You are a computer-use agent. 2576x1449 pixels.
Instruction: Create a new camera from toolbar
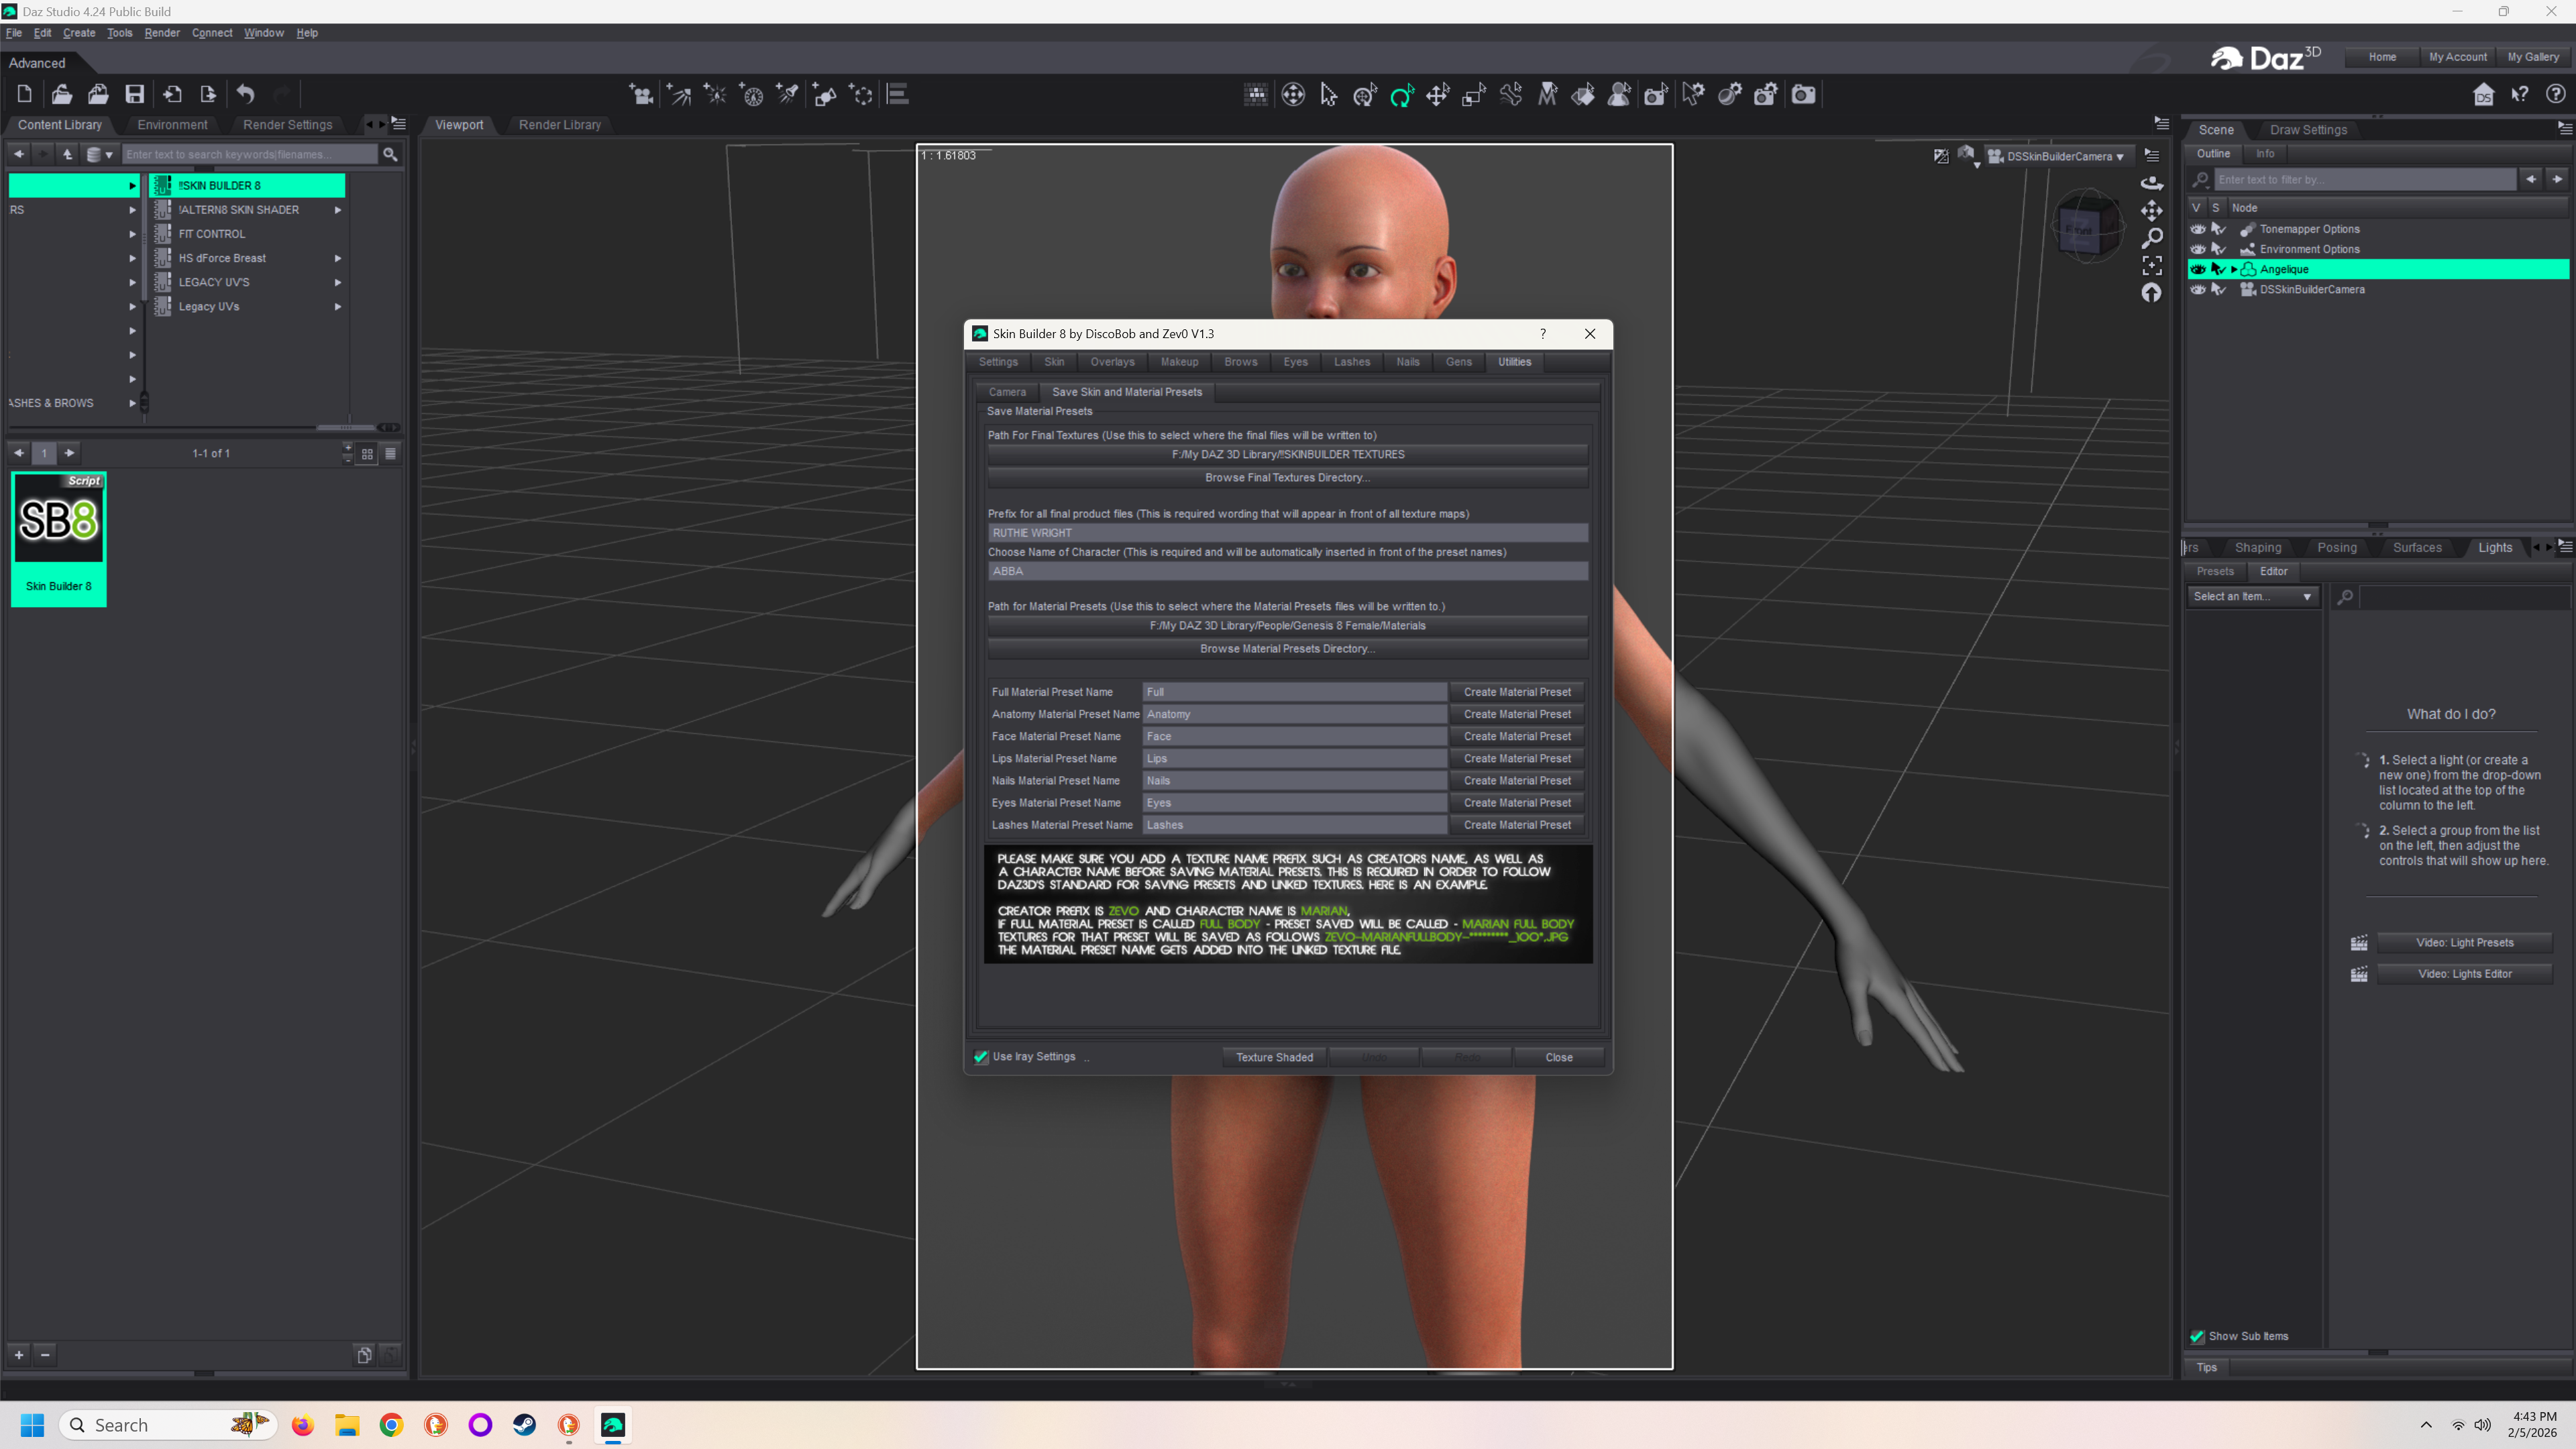[641, 94]
